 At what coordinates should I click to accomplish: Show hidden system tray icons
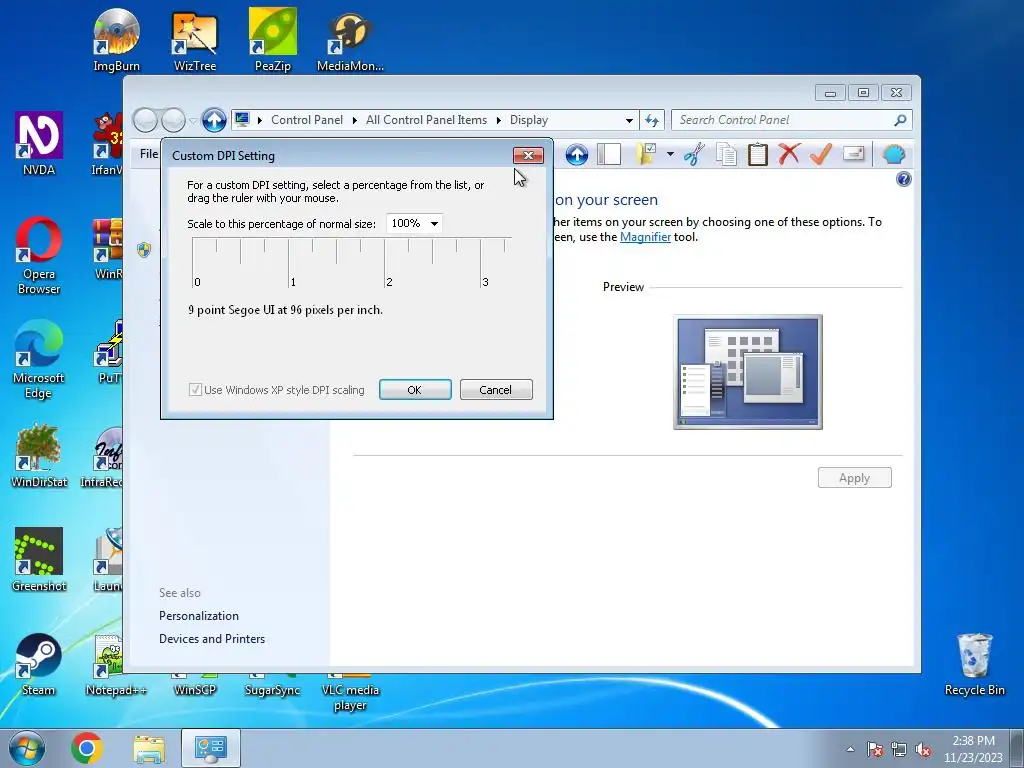click(850, 749)
